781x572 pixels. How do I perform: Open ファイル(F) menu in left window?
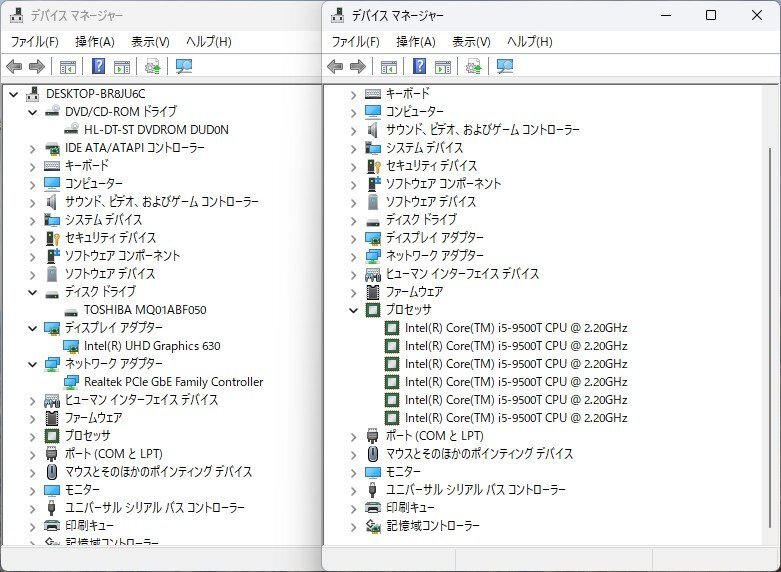click(x=34, y=41)
